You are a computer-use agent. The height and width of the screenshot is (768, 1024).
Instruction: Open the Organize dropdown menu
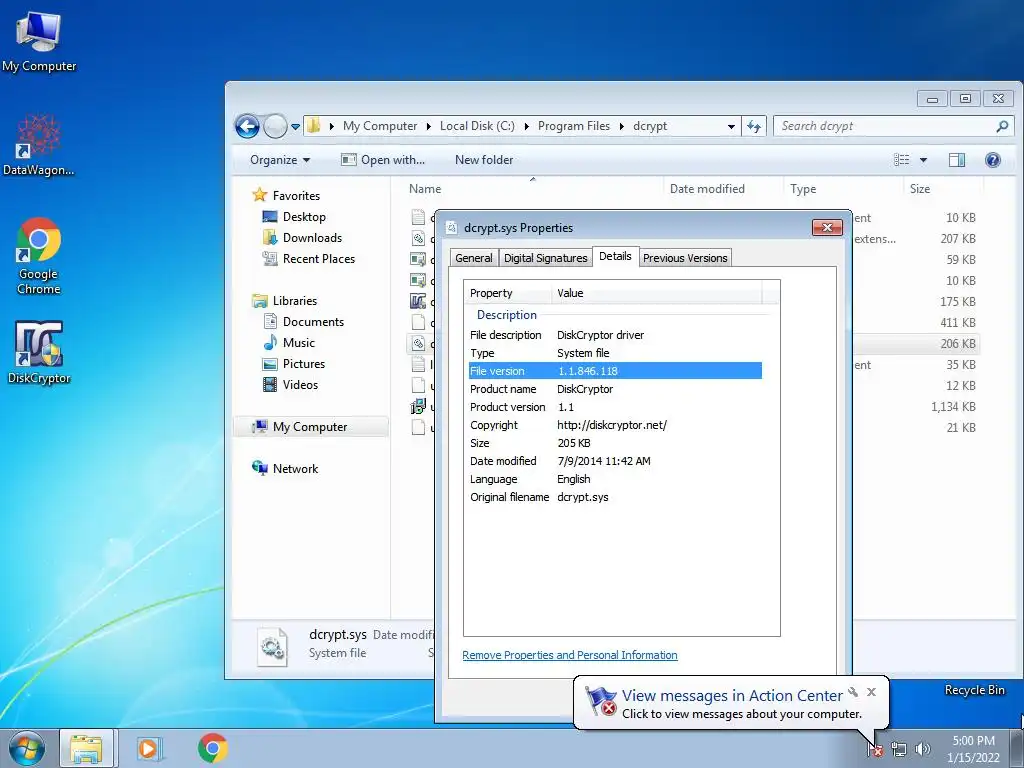[280, 160]
